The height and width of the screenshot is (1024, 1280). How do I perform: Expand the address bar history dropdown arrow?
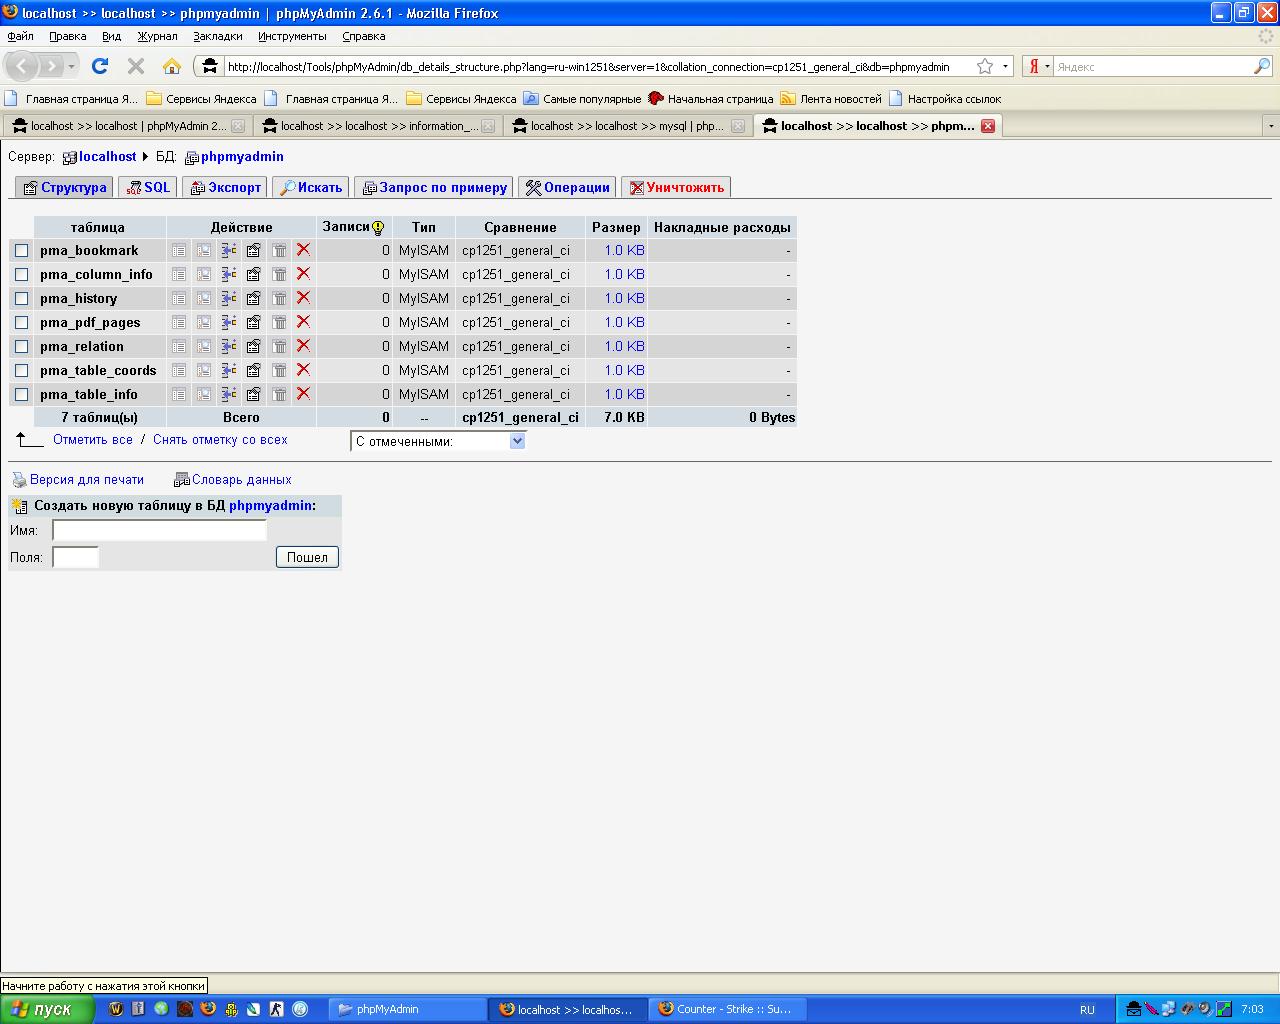(1006, 66)
